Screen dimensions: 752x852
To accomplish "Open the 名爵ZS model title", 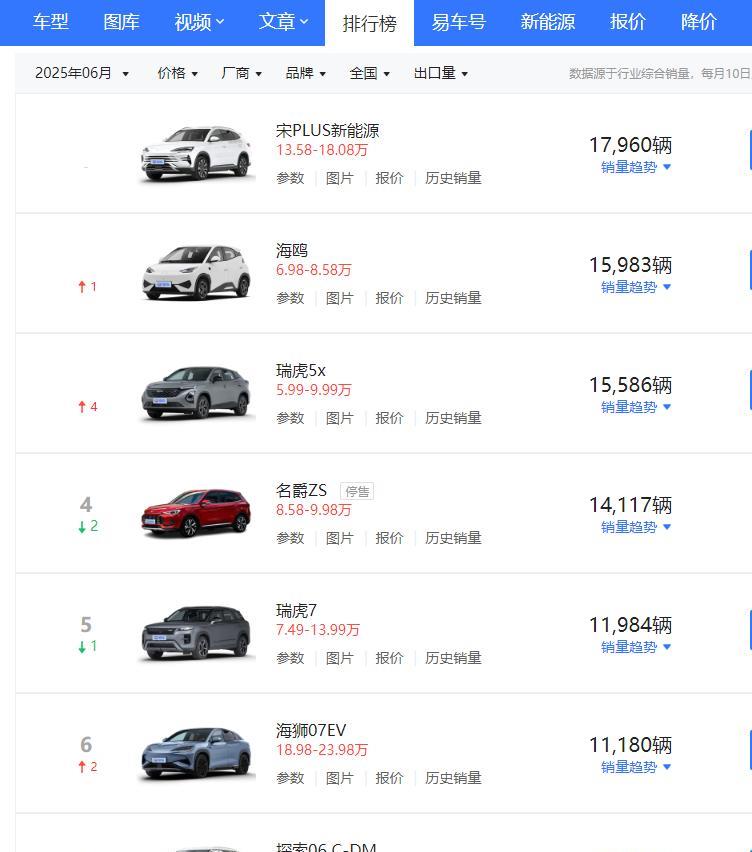I will (x=302, y=491).
